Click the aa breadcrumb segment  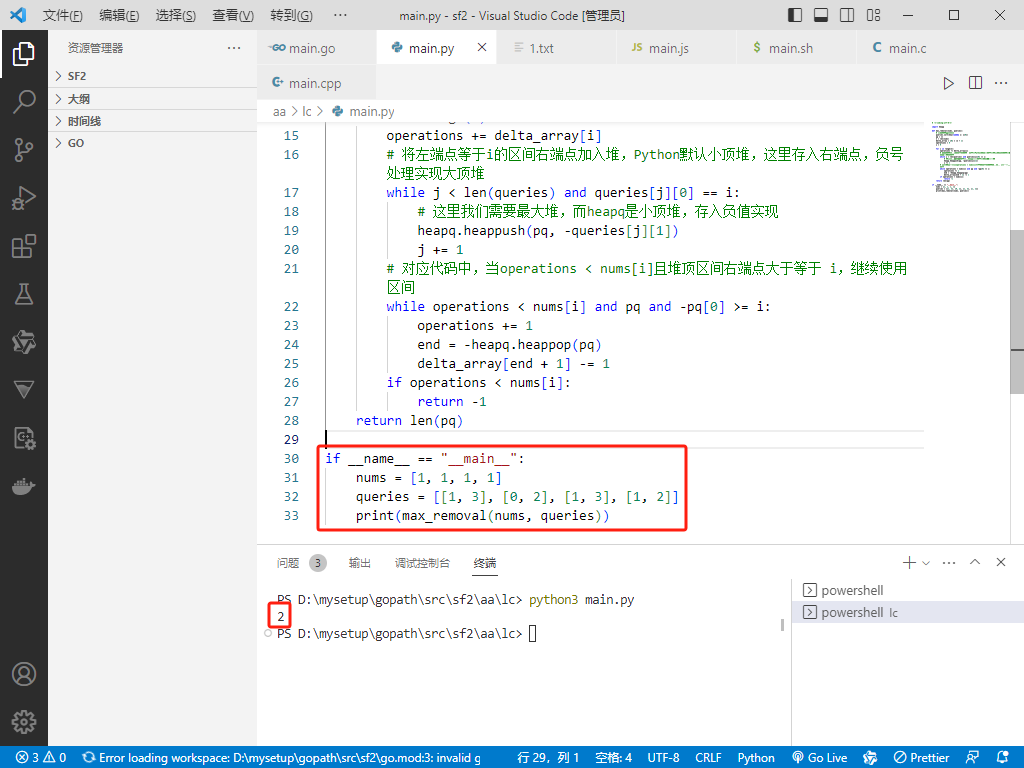point(279,112)
